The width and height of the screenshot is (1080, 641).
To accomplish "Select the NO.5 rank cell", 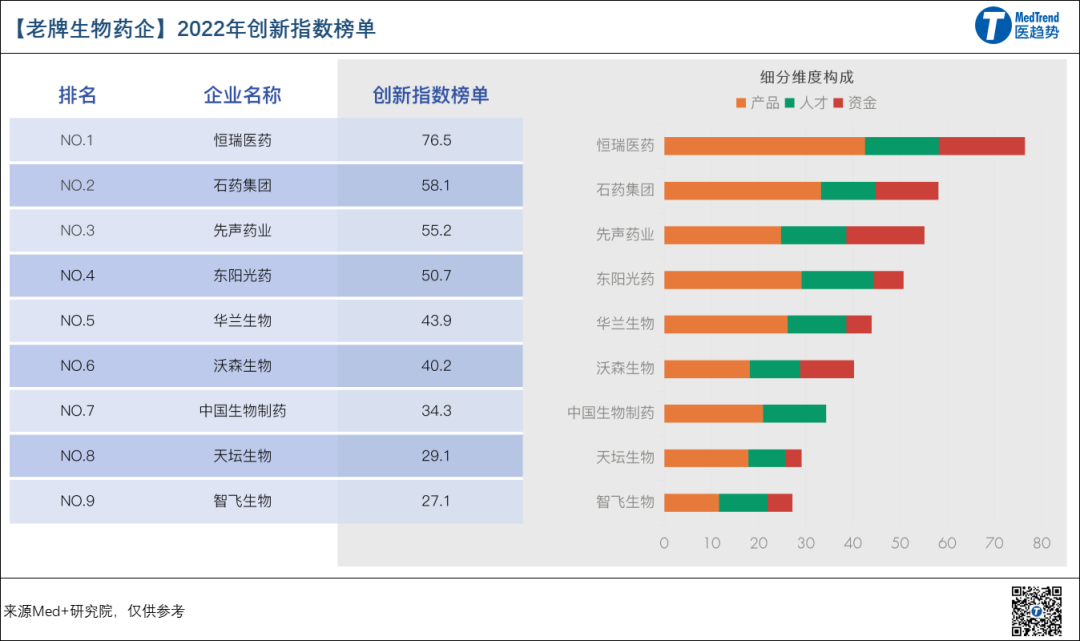I will coord(77,321).
